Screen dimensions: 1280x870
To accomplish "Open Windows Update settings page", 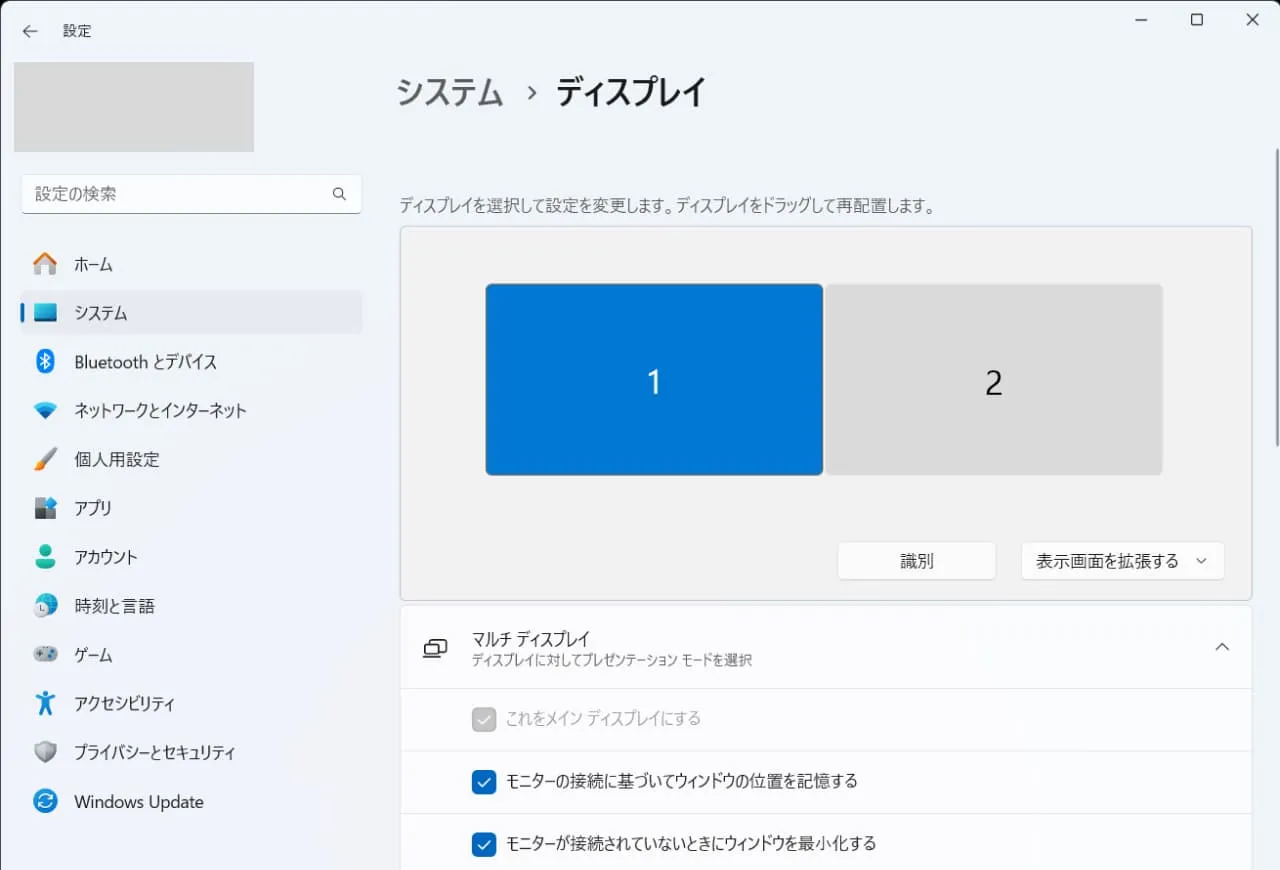I will [191, 801].
